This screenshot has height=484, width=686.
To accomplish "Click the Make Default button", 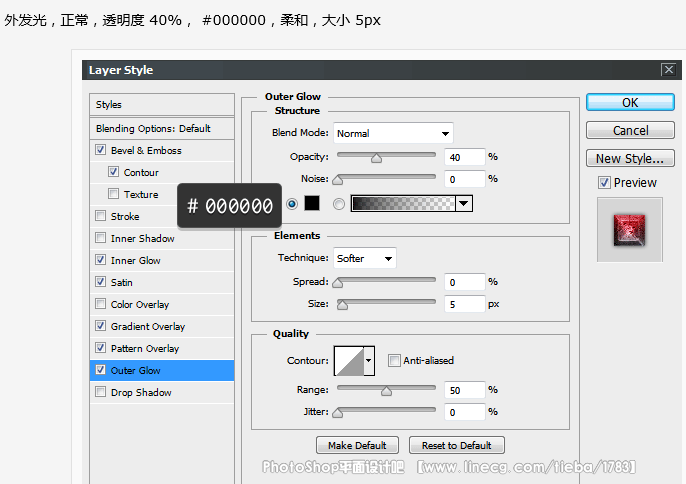I will pos(357,445).
